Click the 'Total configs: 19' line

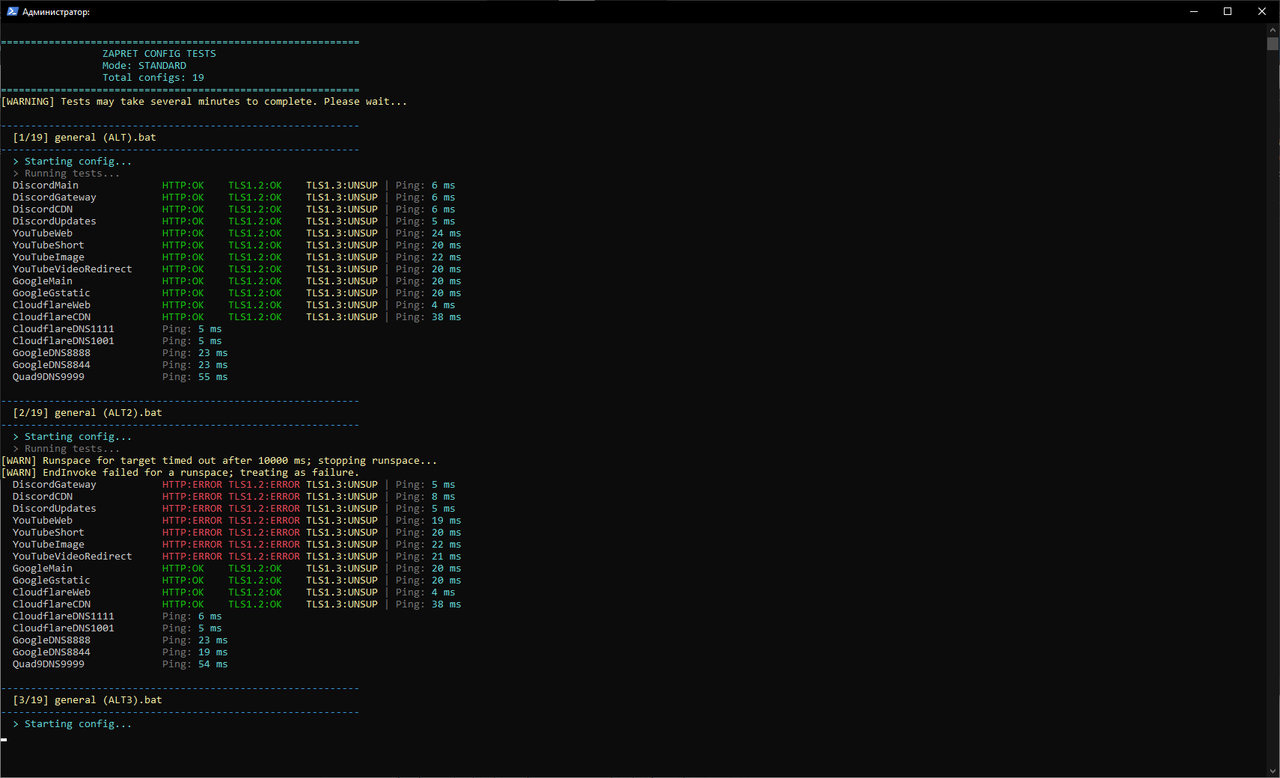[x=153, y=77]
